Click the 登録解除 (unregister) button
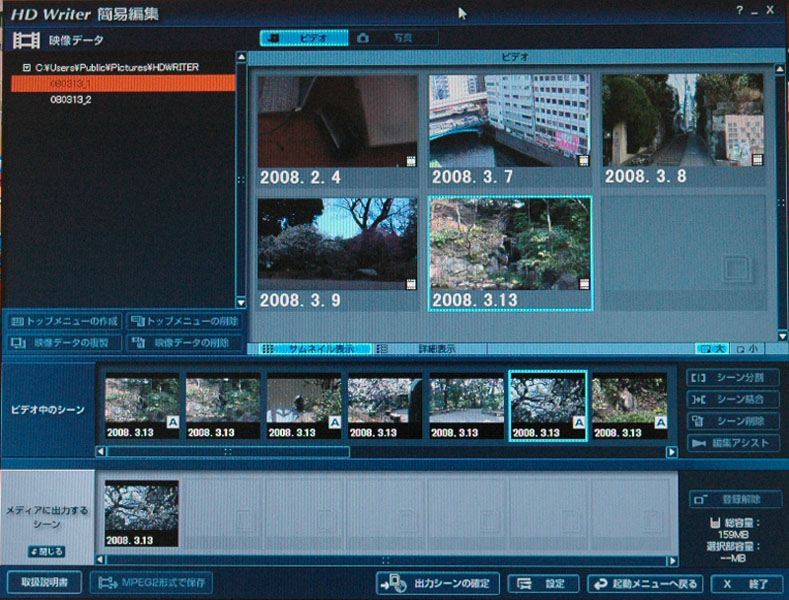The height and width of the screenshot is (600, 789). (734, 499)
